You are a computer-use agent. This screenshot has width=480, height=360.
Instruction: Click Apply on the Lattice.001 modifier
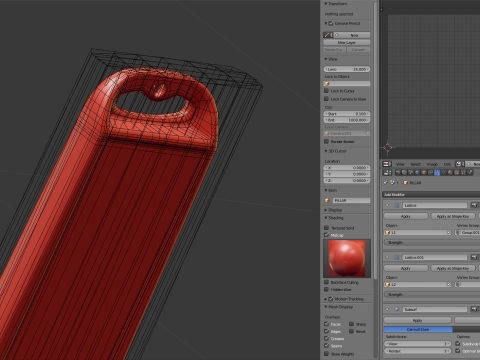point(406,268)
